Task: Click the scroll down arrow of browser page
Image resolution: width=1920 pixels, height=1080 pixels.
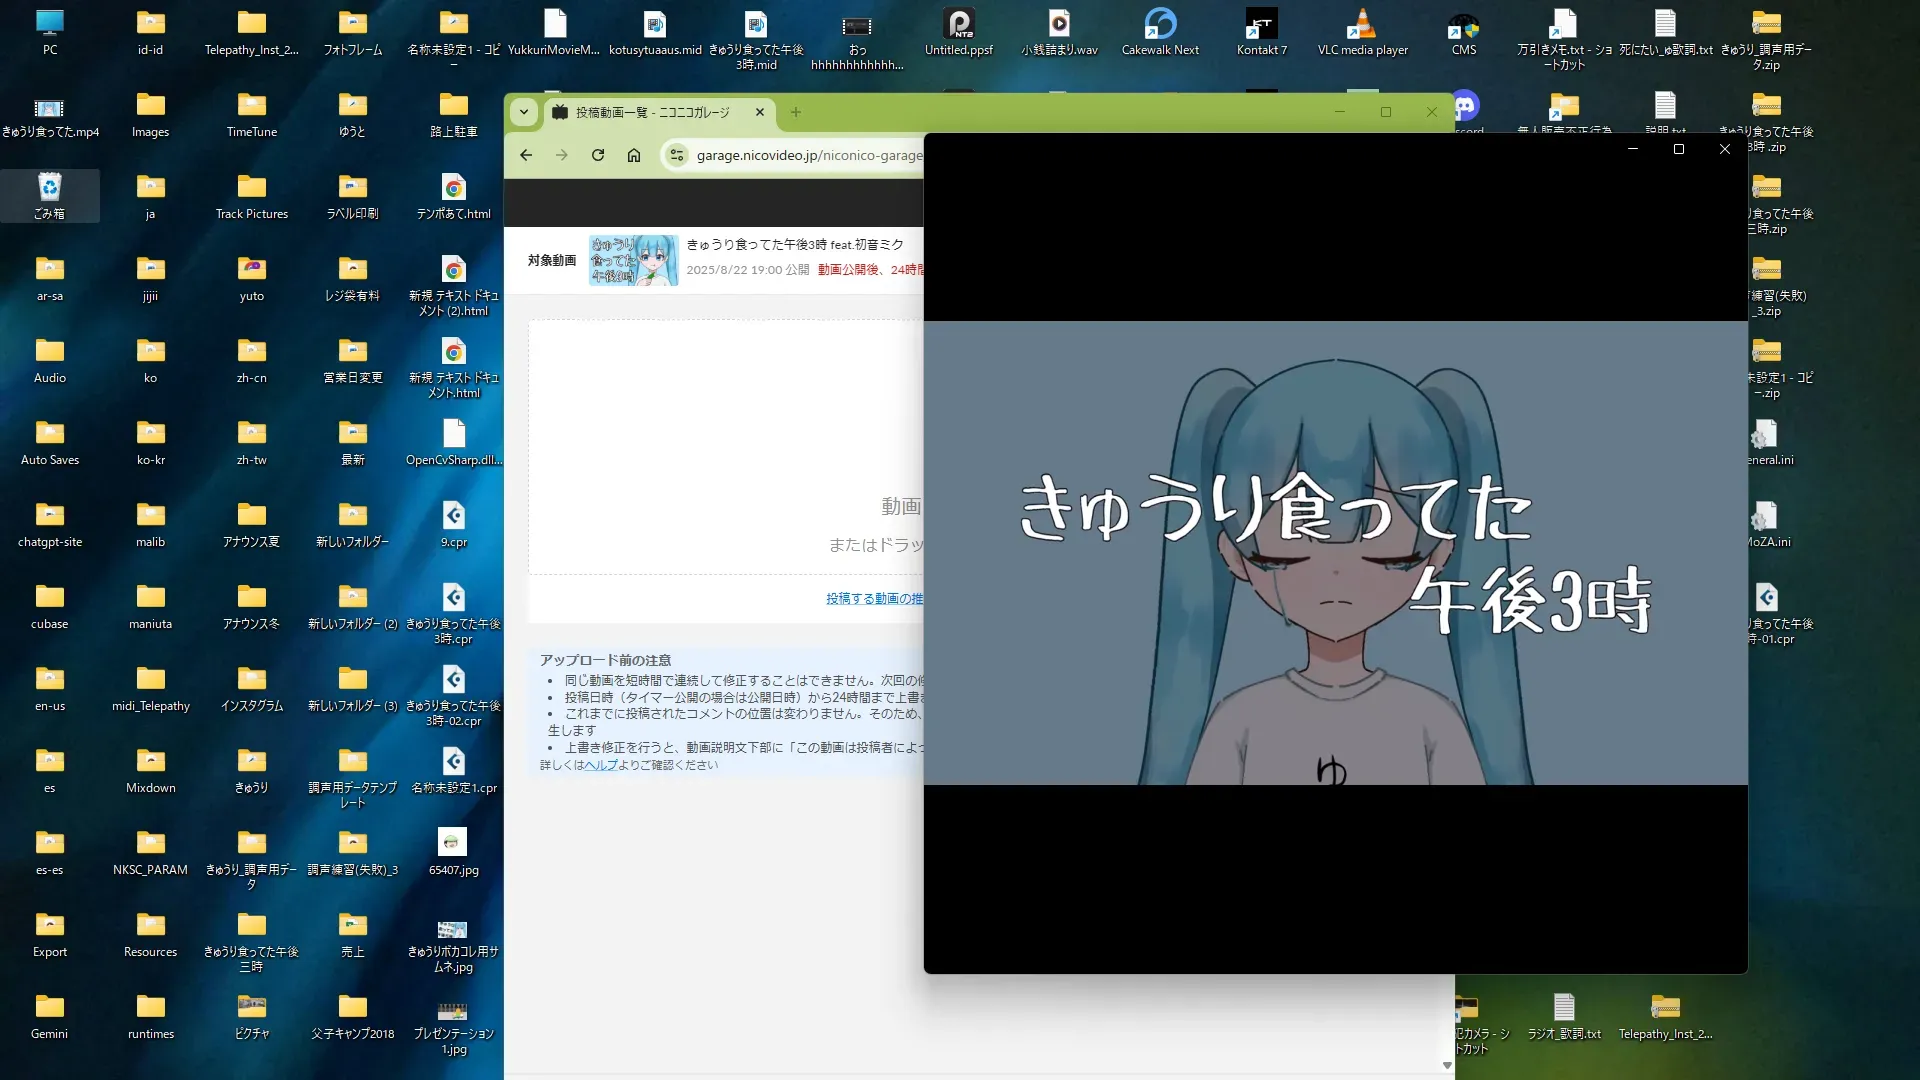Action: click(x=1447, y=1065)
